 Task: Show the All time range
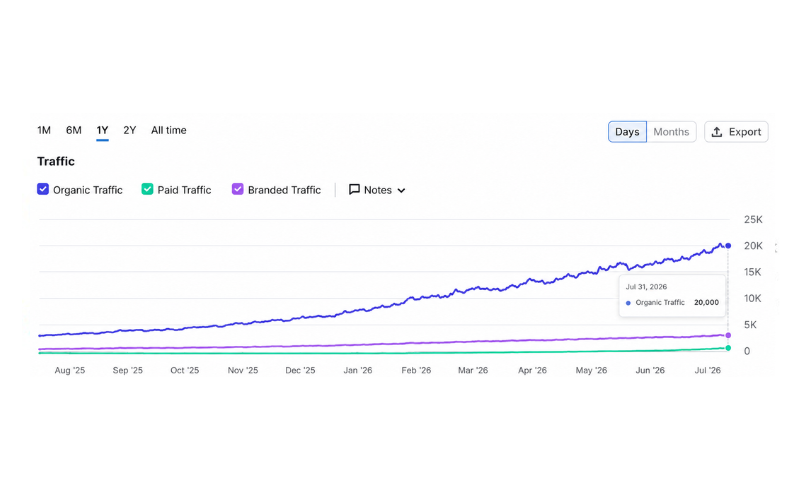pos(169,131)
